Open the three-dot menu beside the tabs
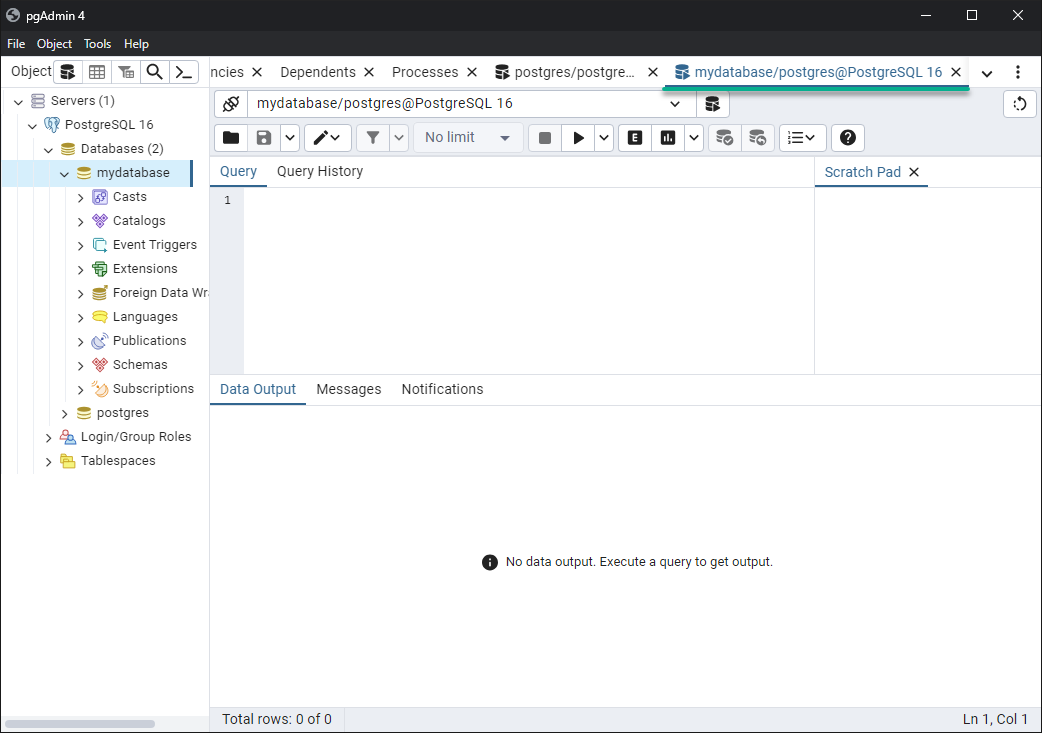The height and width of the screenshot is (733, 1042). point(1017,72)
